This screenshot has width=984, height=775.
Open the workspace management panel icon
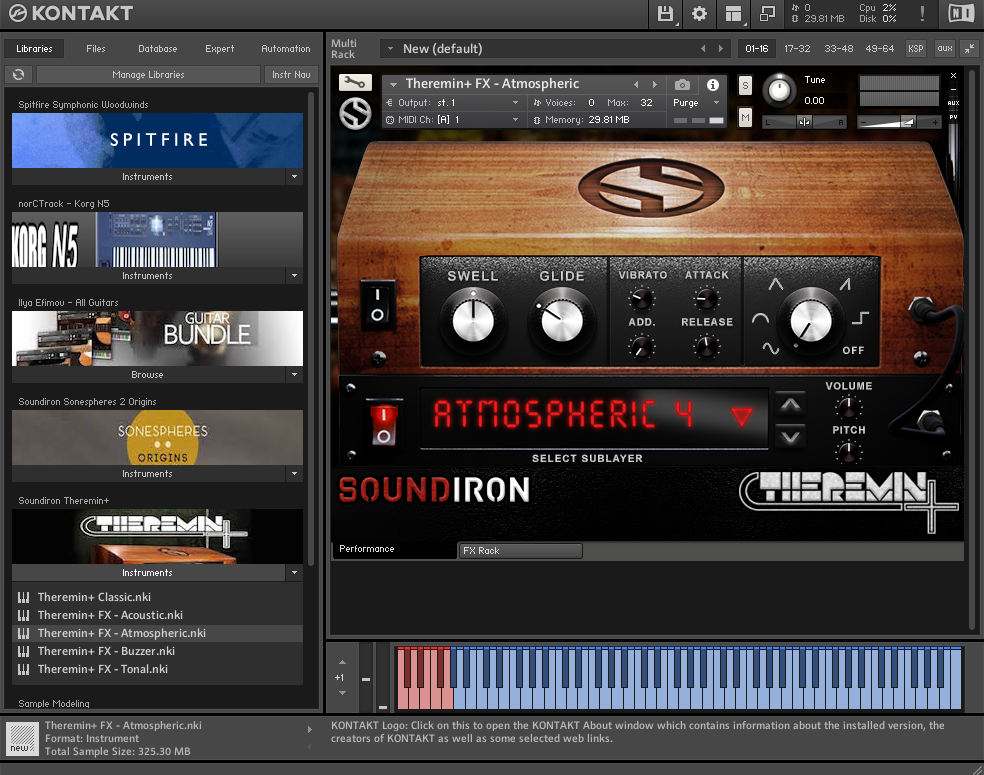733,14
